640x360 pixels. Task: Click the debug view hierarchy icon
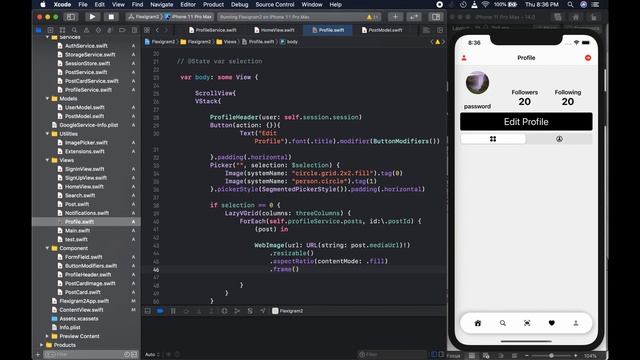pyautogui.click(x=224, y=311)
